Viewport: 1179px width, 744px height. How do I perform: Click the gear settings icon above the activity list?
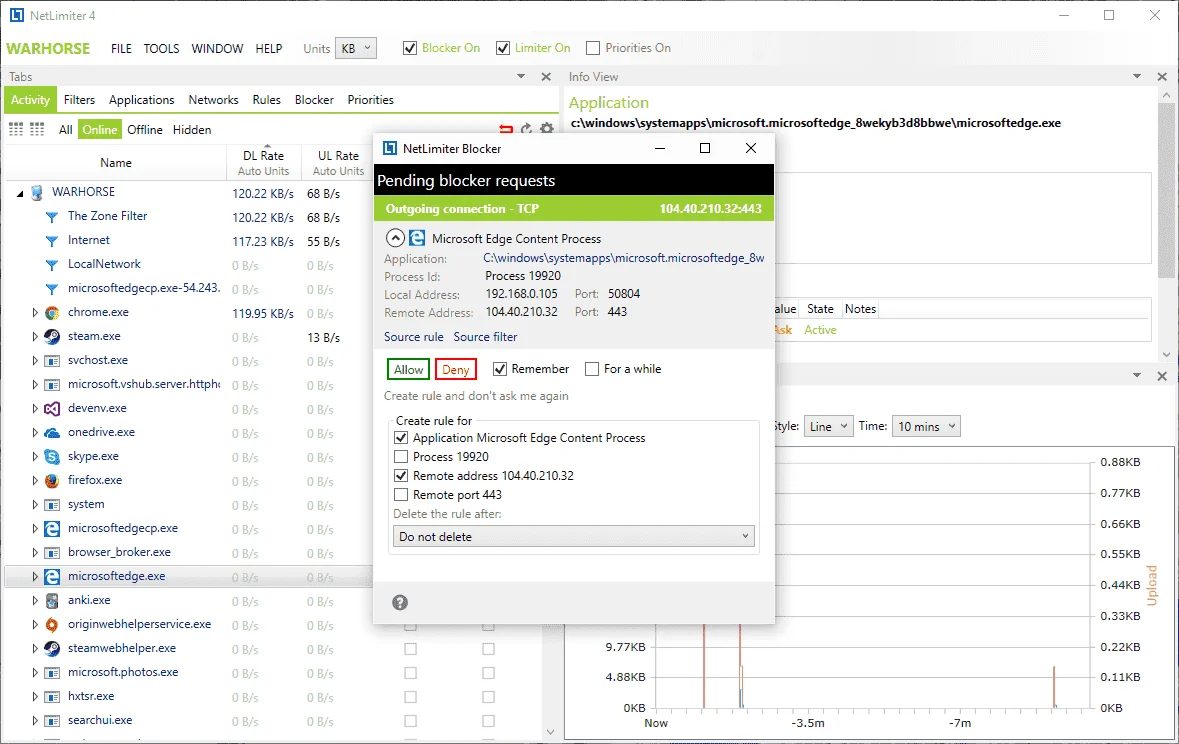click(x=547, y=129)
